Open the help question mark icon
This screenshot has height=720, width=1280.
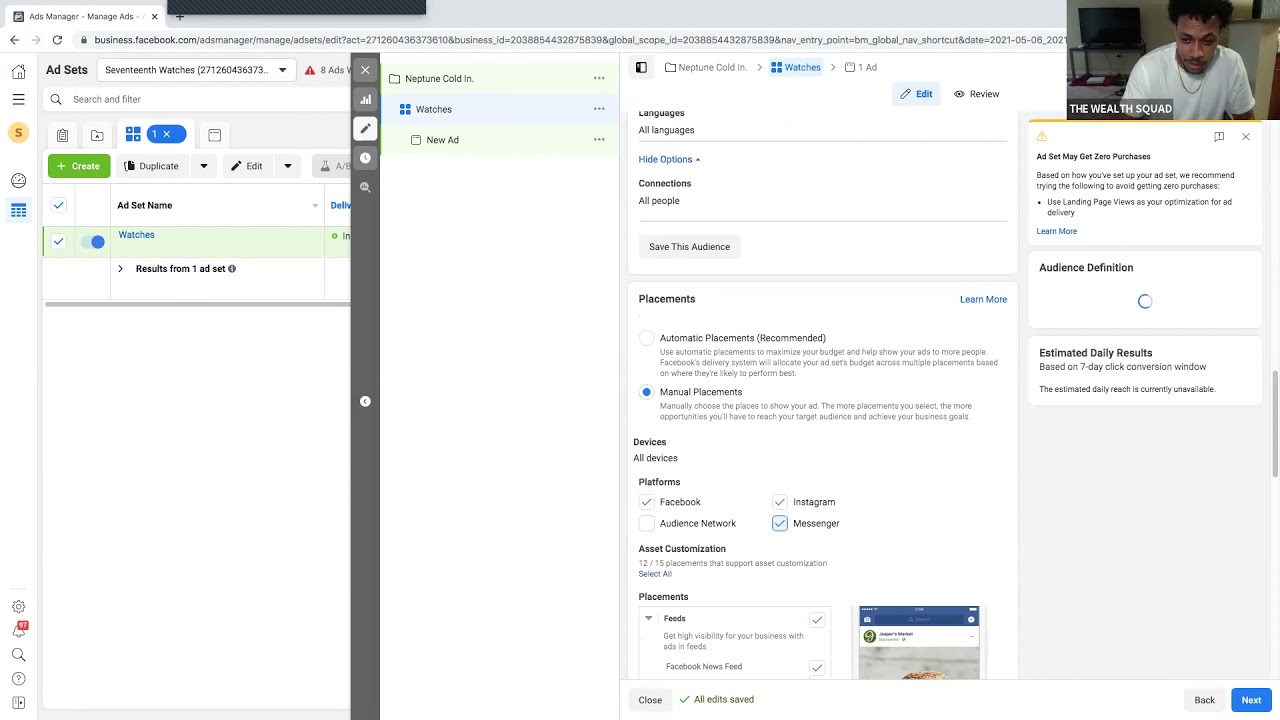click(18, 679)
